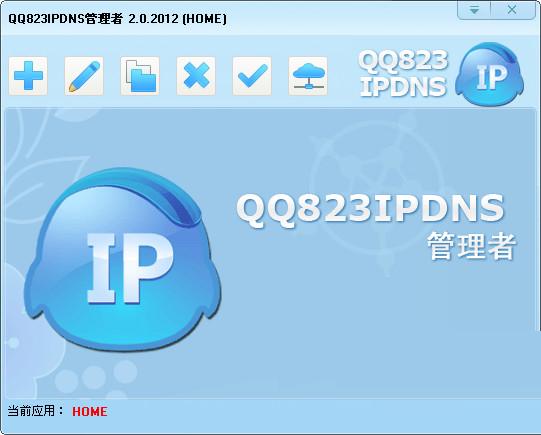Close the QQ823IPDNS window
Viewport: 541px width, 435px height.
pos(512,9)
